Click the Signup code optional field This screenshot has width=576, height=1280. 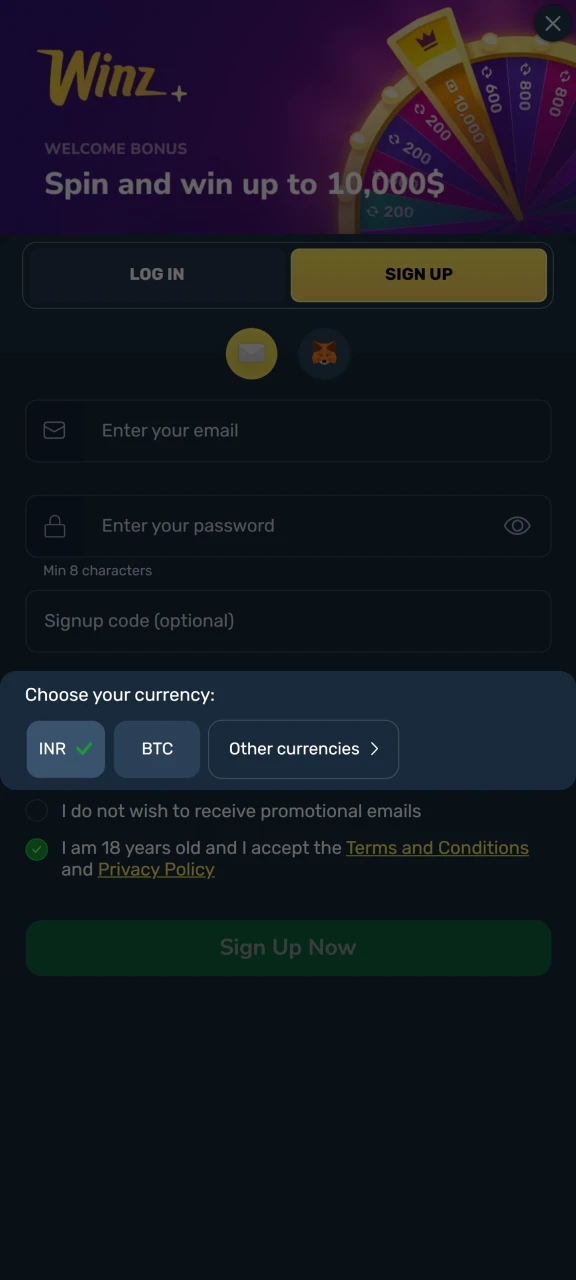pyautogui.click(x=288, y=620)
